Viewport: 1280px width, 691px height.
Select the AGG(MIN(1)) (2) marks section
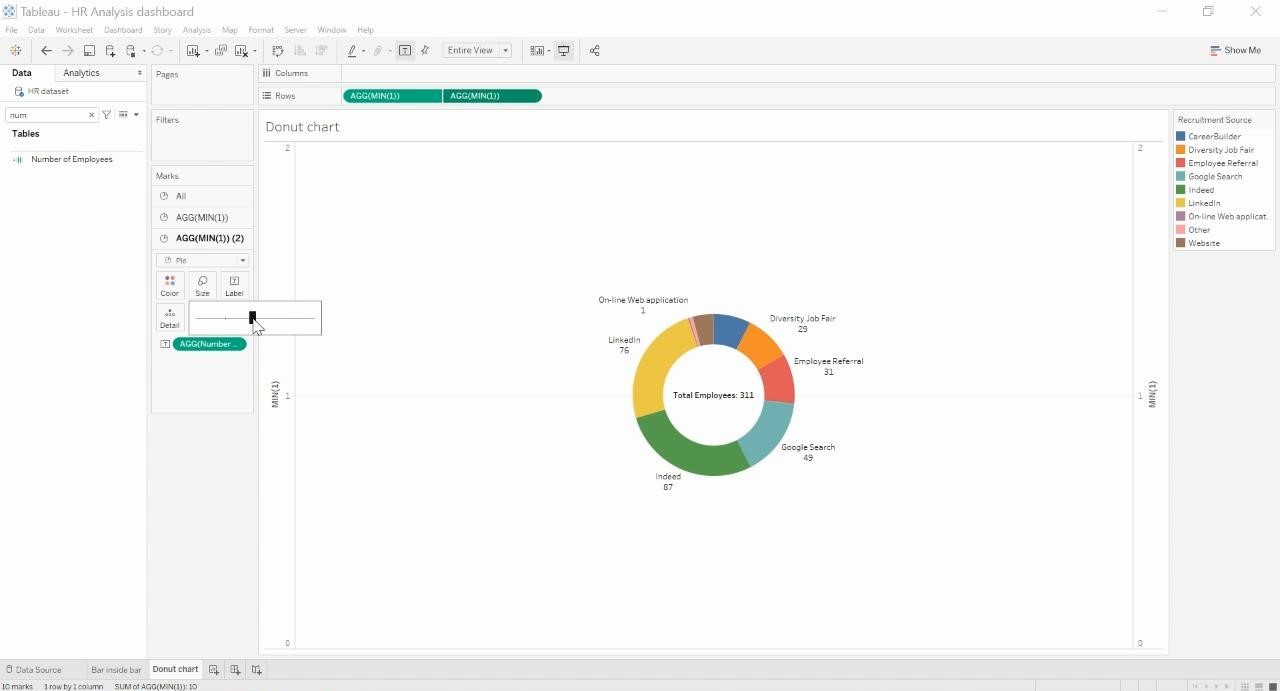pos(202,238)
